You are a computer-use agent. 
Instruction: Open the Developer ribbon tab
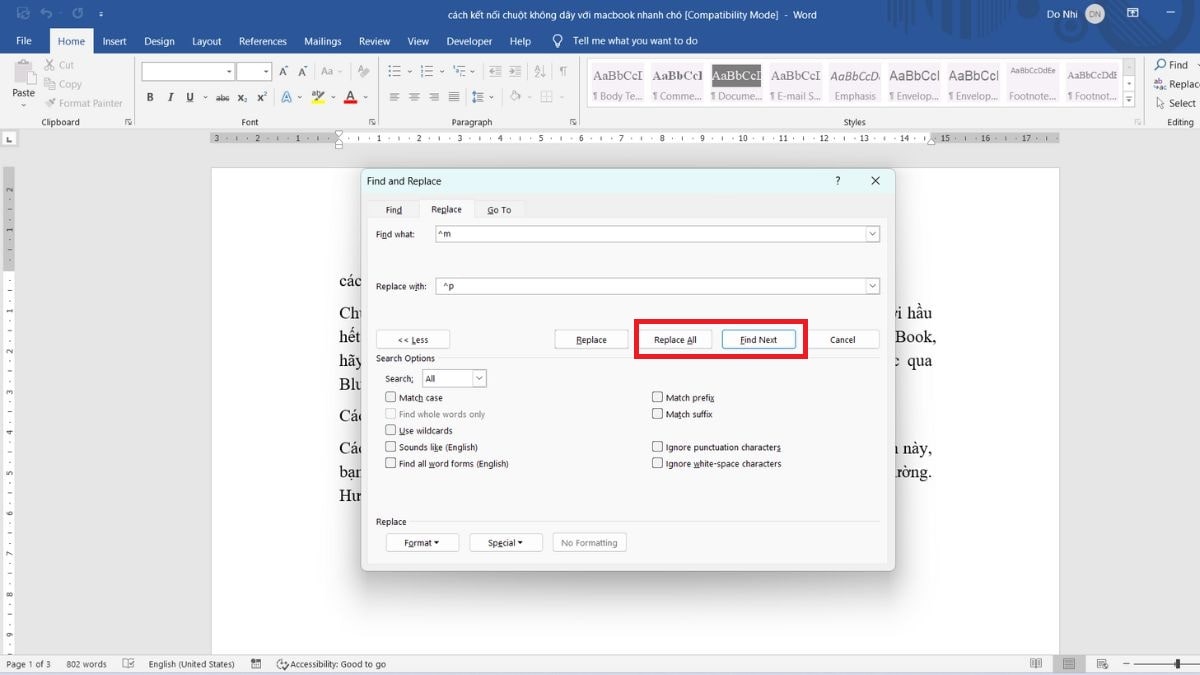pos(469,41)
